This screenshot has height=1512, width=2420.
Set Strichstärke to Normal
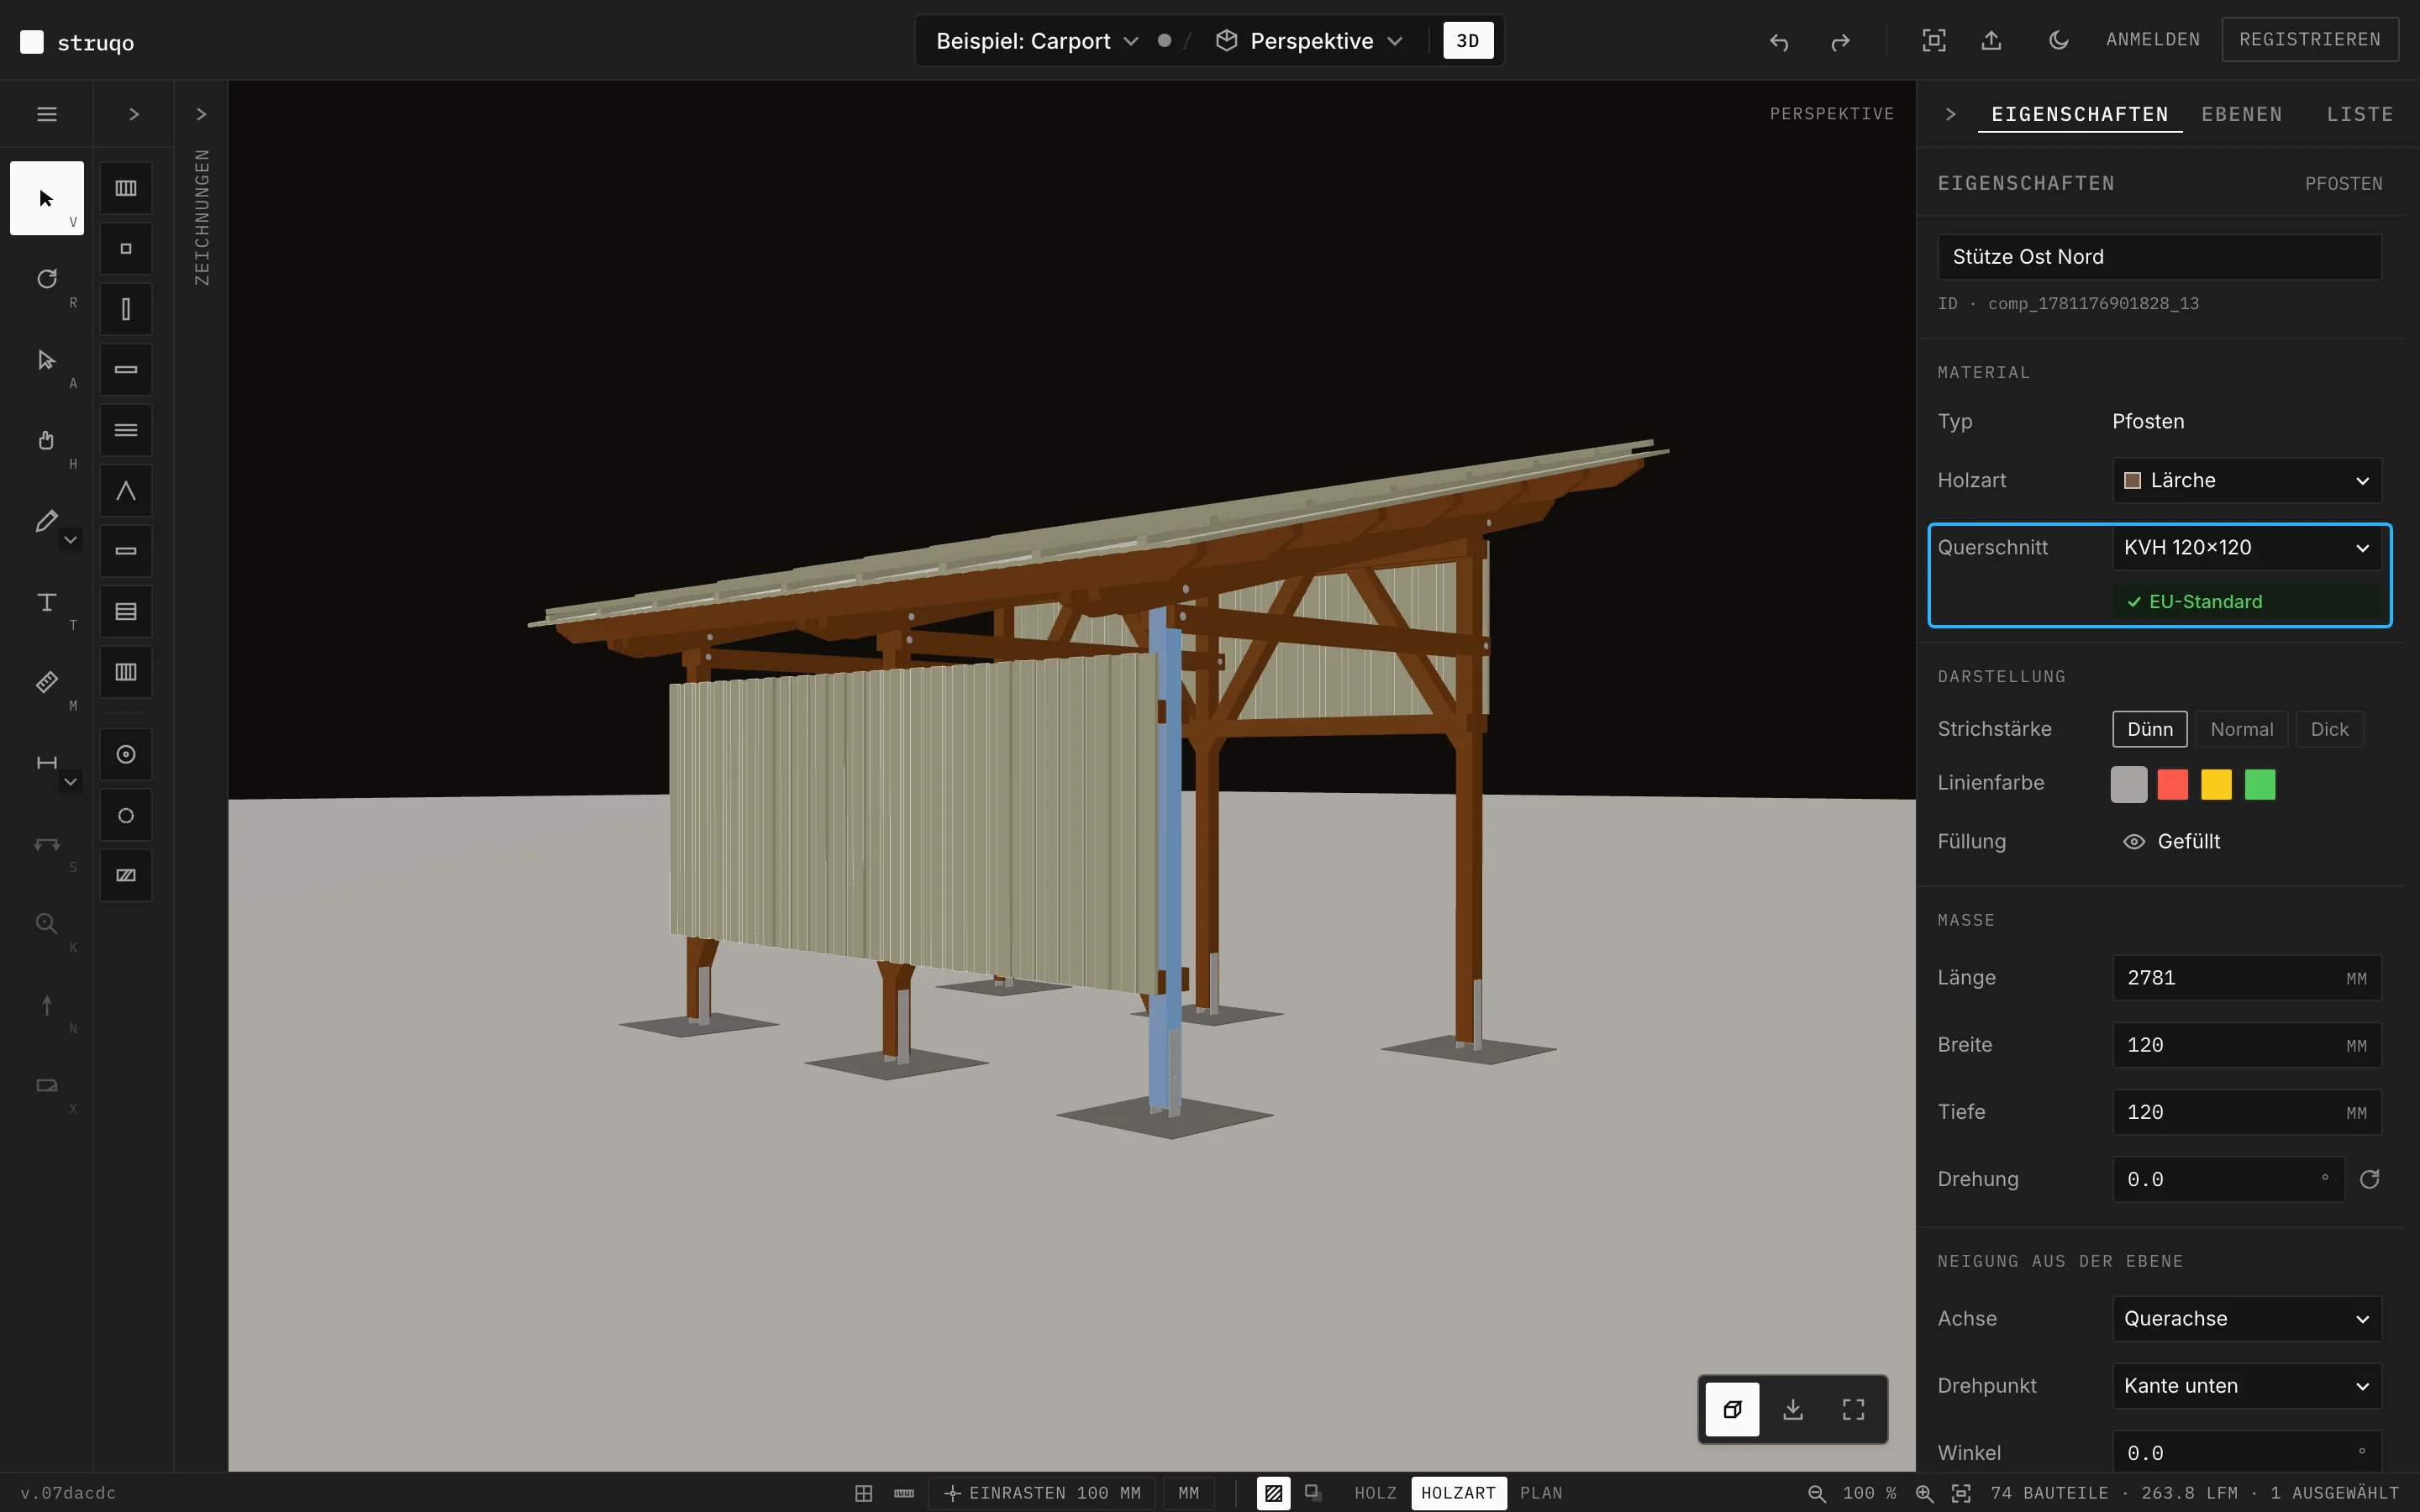(x=2241, y=729)
